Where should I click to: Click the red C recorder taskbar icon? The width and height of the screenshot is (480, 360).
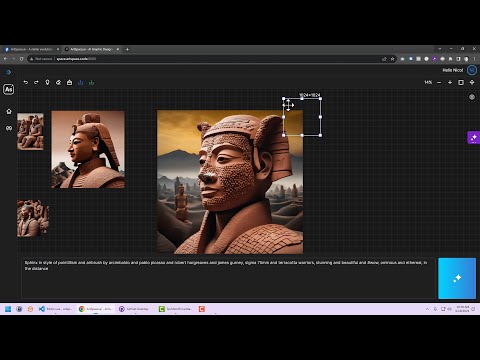coord(202,309)
